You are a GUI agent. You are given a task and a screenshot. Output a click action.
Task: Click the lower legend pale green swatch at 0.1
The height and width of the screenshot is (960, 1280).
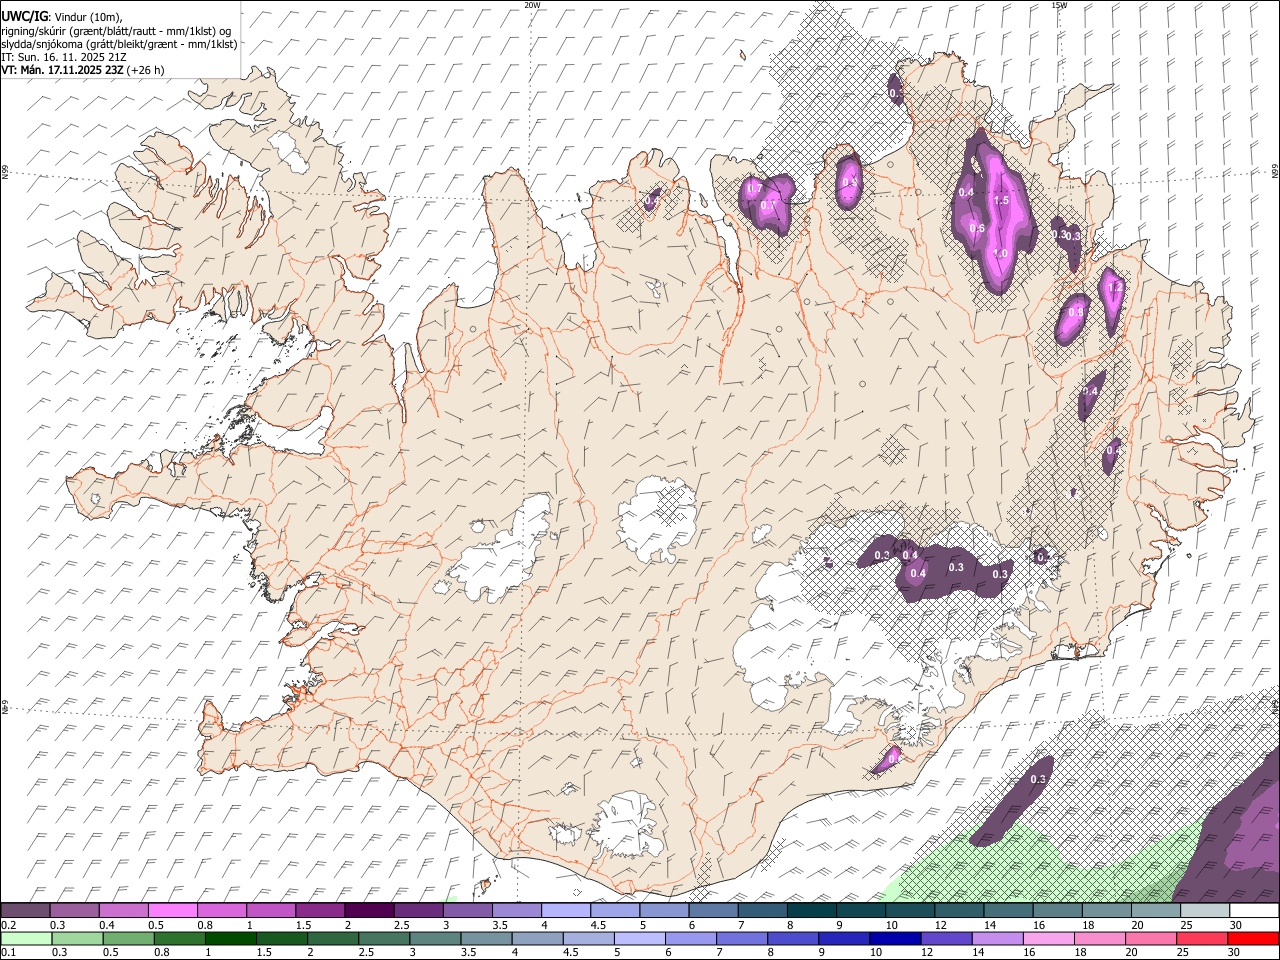26,938
